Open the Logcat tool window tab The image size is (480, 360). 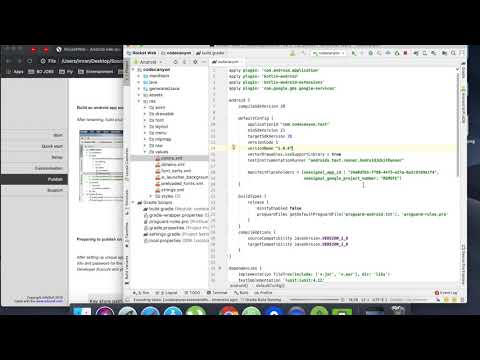pos(166,293)
